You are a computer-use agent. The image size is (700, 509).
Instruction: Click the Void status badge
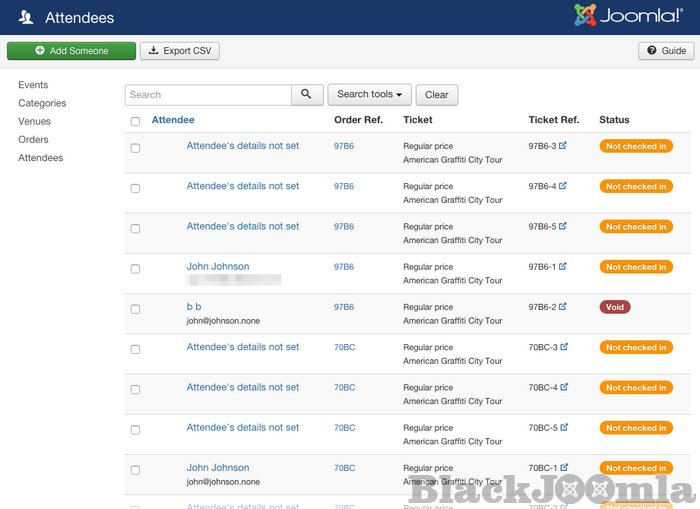pos(615,307)
